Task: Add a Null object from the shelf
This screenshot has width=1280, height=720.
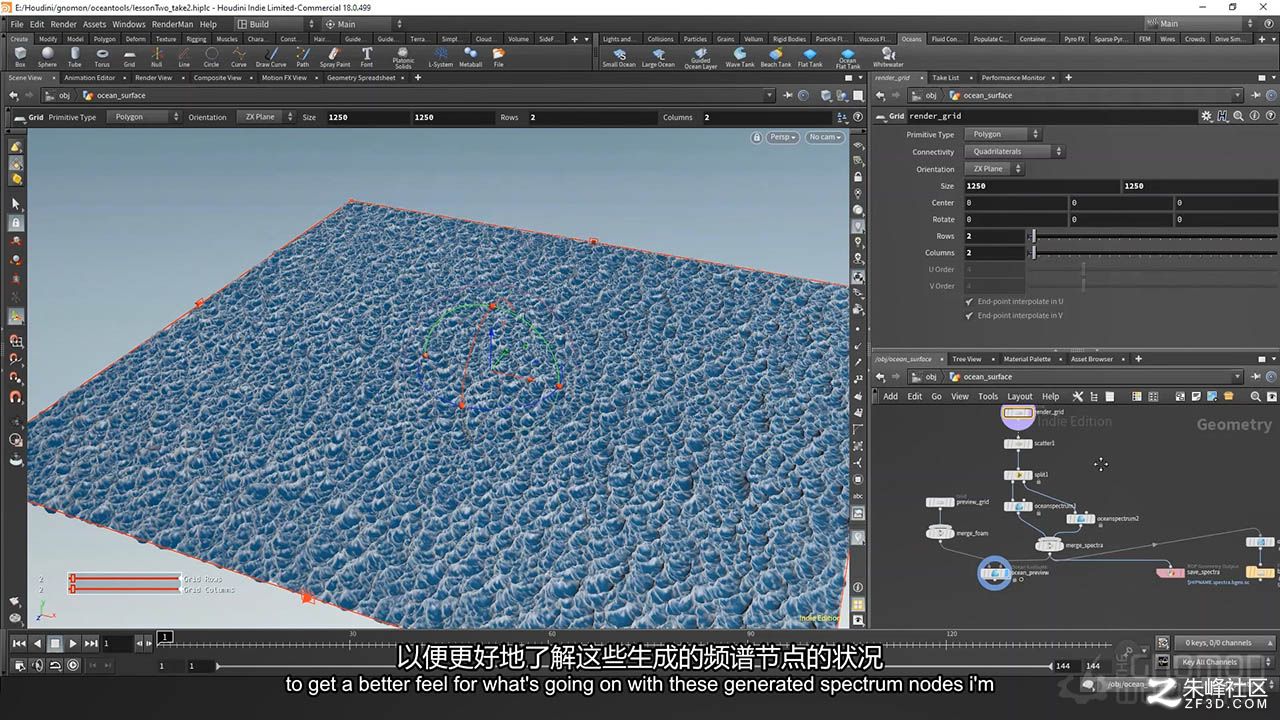Action: (x=157, y=56)
